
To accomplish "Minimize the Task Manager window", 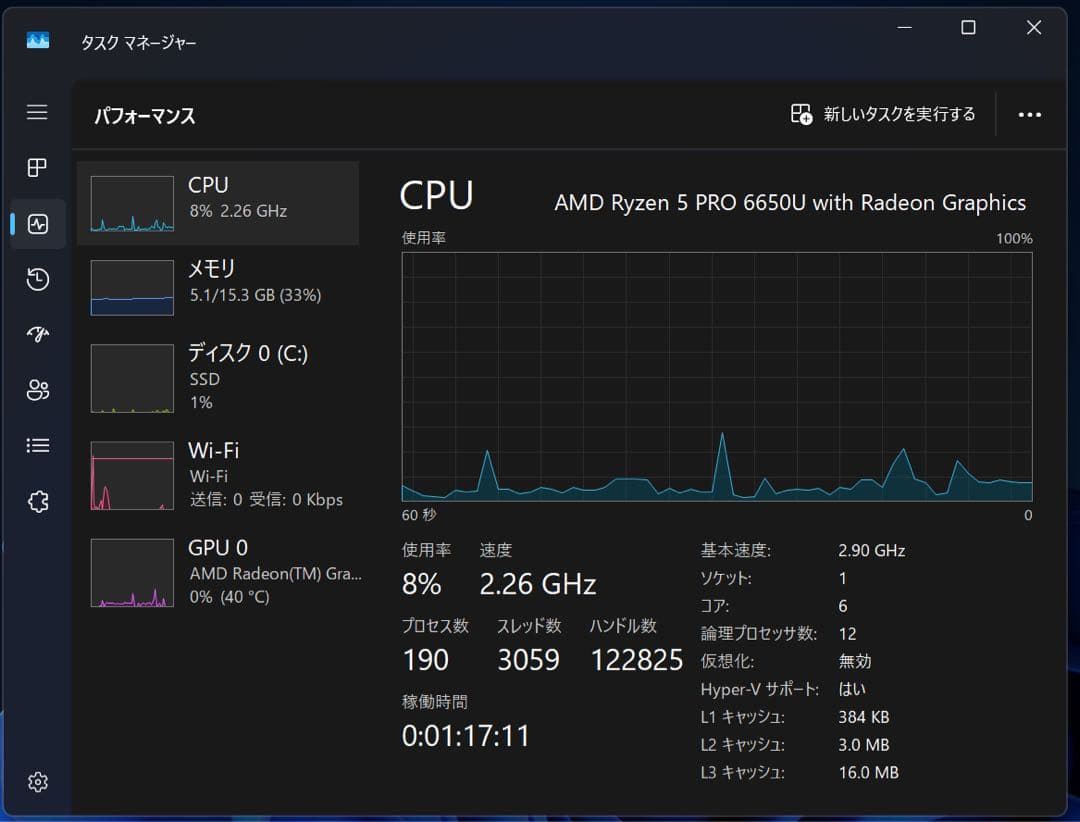I will (904, 28).
